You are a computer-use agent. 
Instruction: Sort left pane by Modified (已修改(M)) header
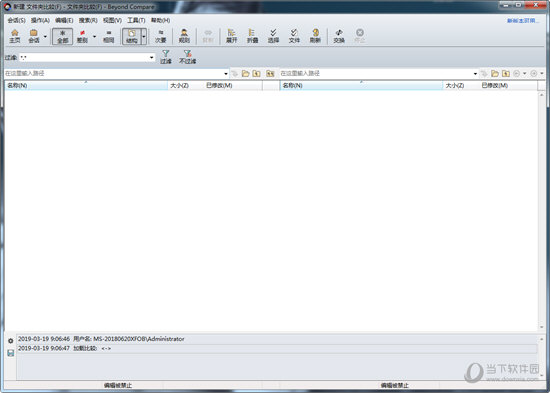tap(232, 86)
